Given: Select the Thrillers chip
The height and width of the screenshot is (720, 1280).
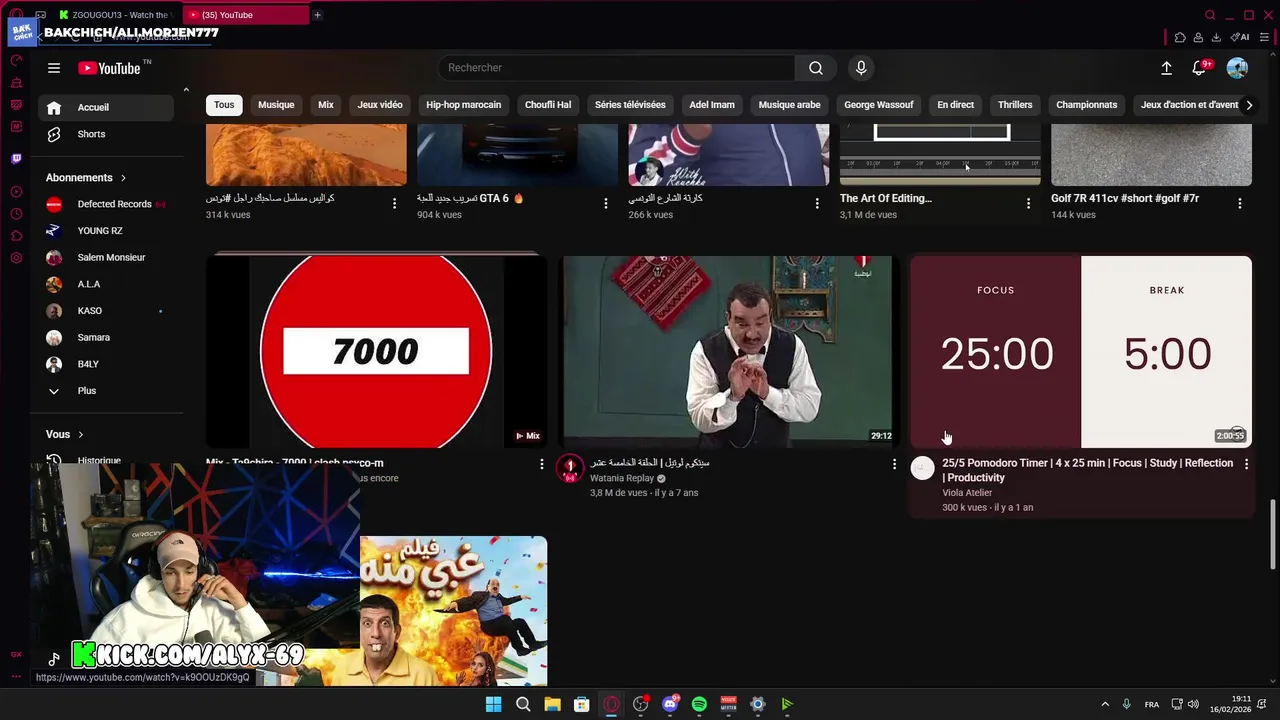Looking at the screenshot, I should tap(1015, 105).
